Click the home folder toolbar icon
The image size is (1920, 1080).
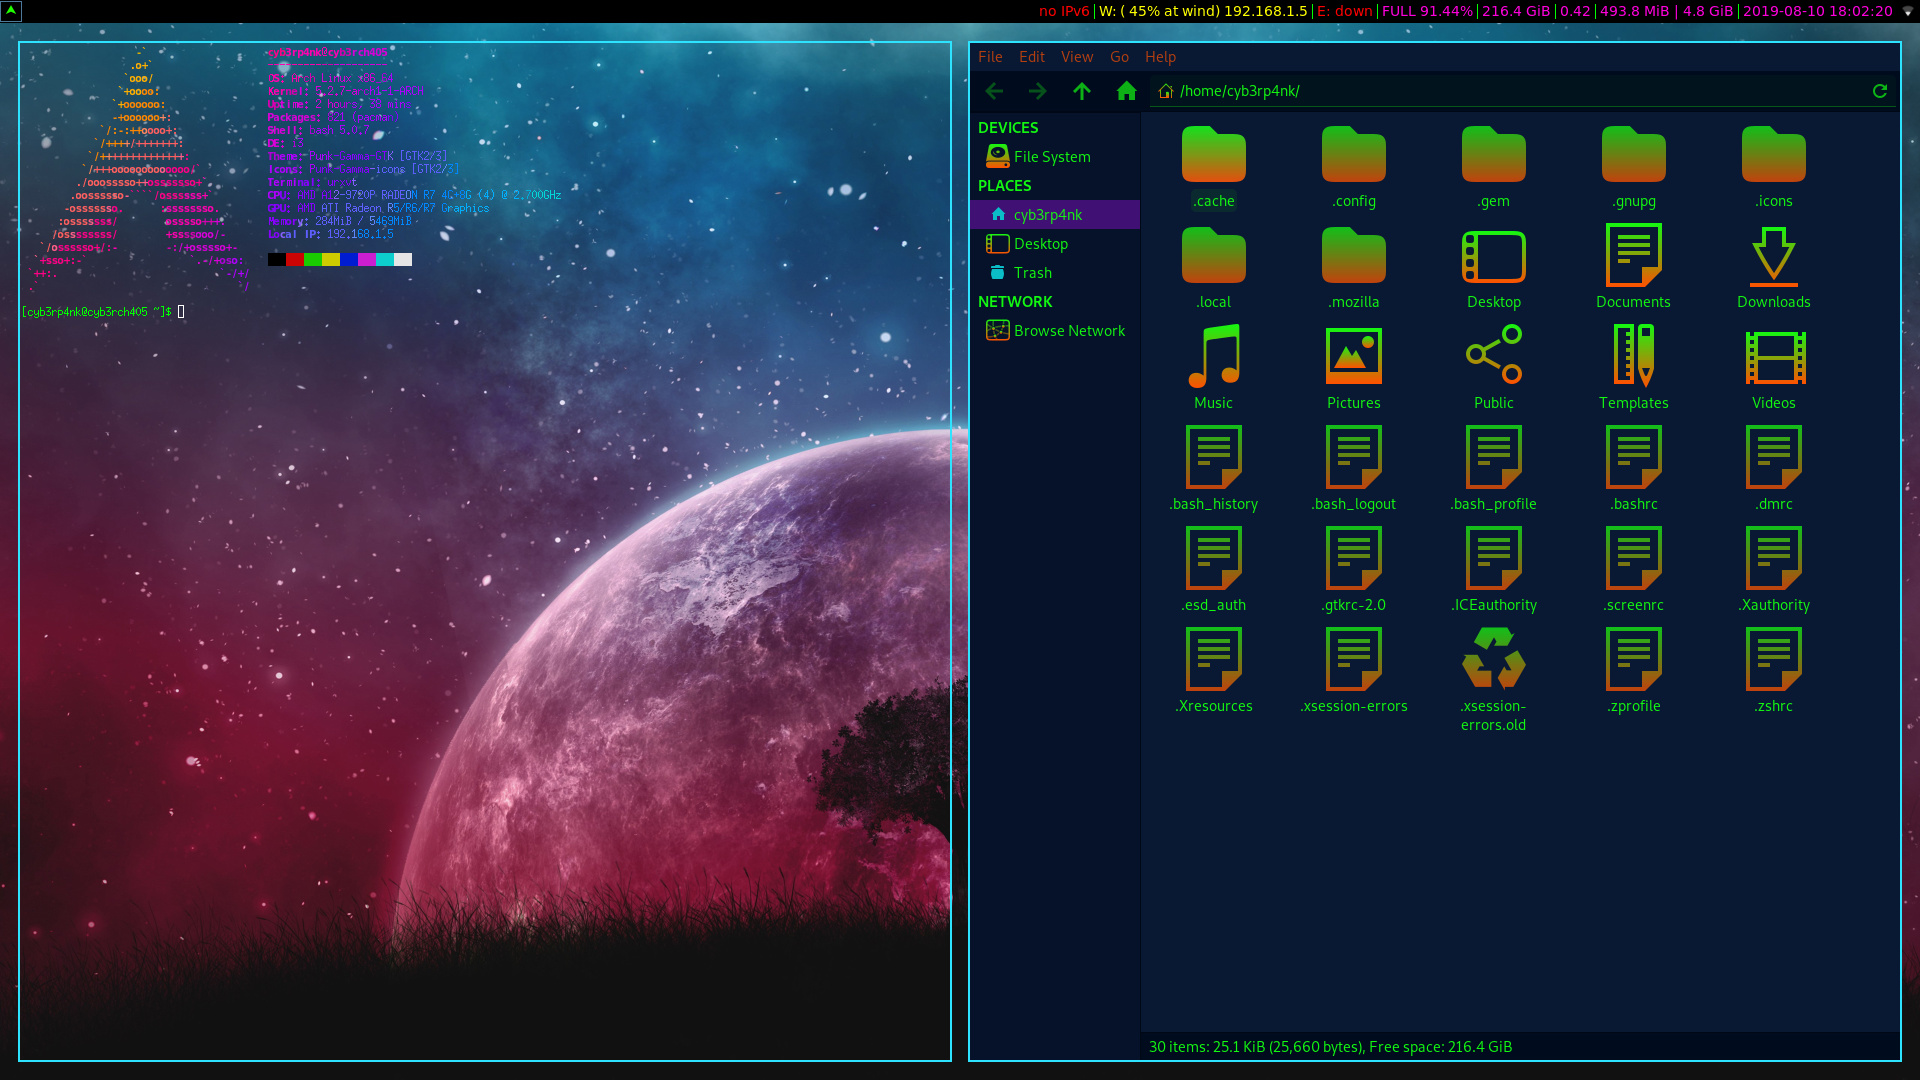coord(1126,91)
